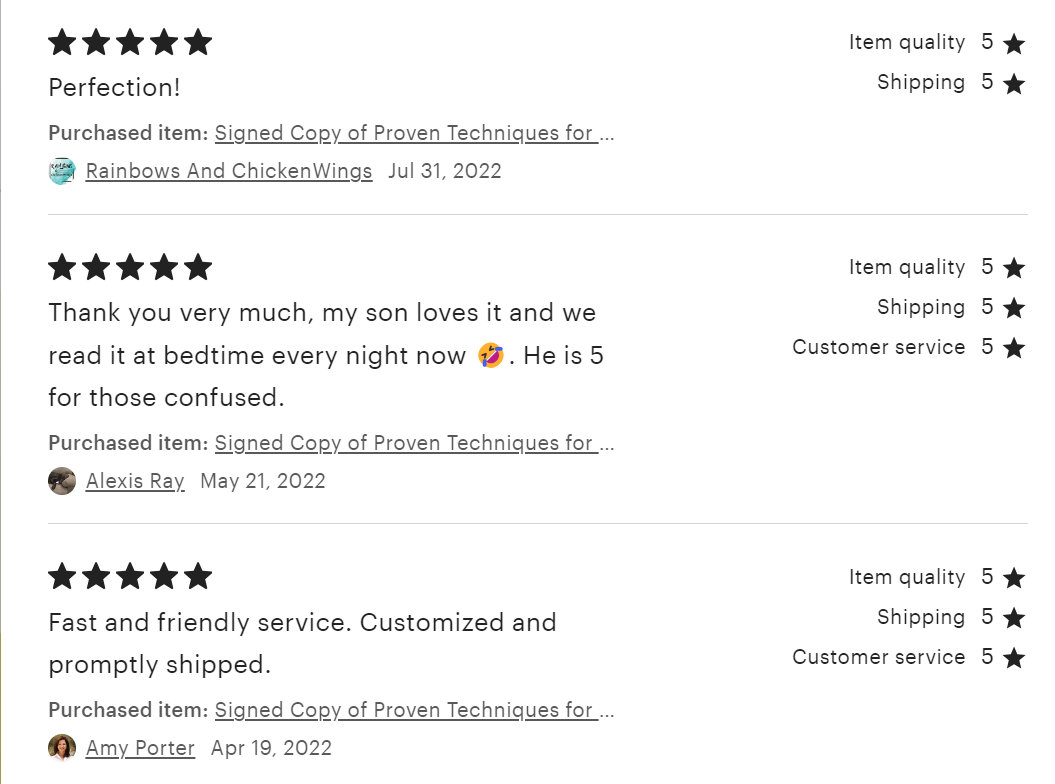
Task: Click Rainbows And ChickenWings profile avatar
Action: 61,171
